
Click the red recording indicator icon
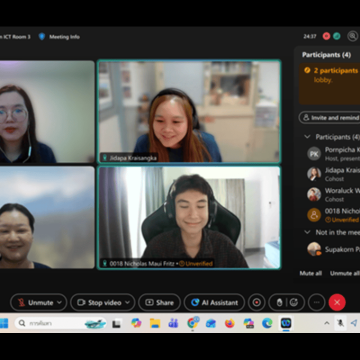tap(326, 36)
